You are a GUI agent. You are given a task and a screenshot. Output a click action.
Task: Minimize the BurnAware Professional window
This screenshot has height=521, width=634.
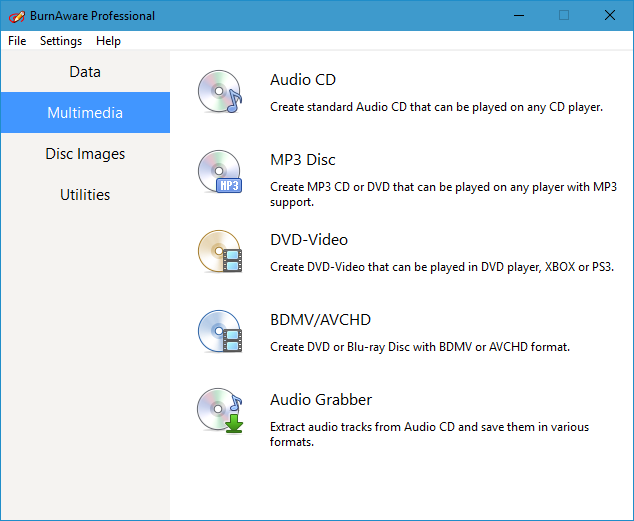(519, 16)
